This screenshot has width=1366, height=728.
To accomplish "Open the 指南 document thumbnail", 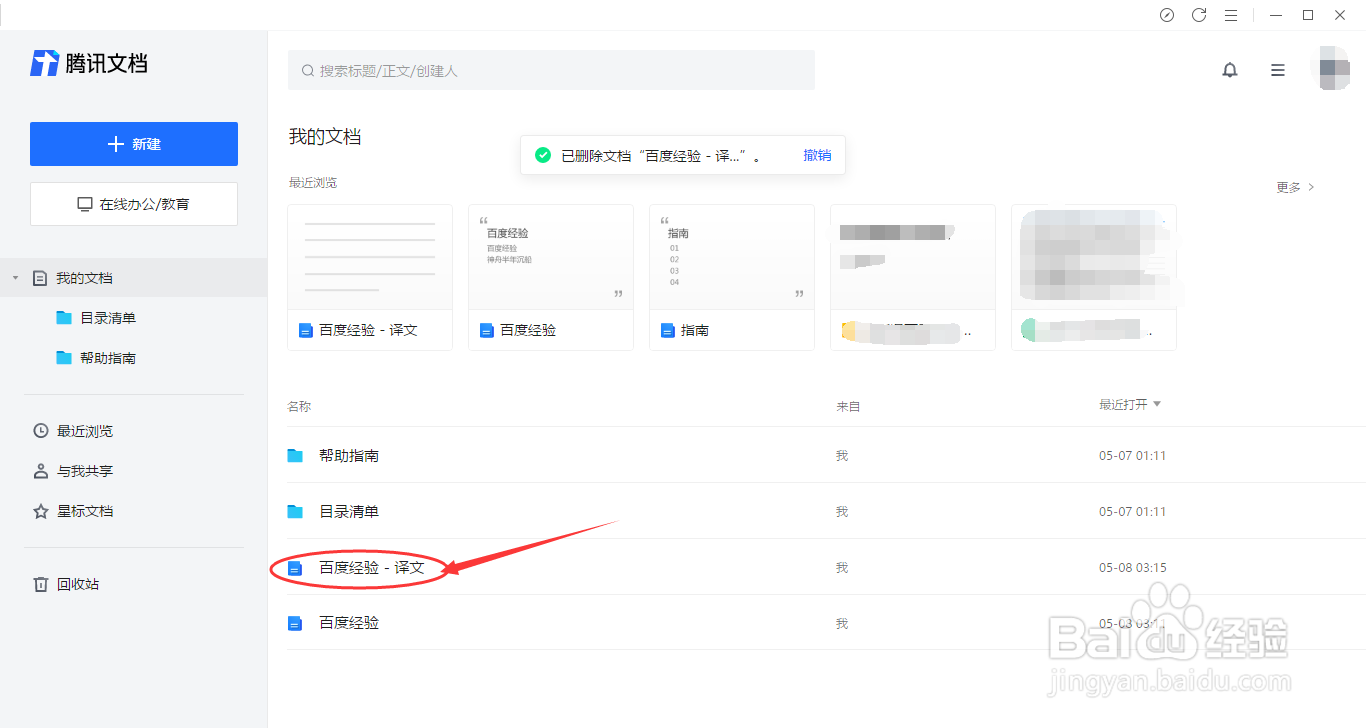I will coord(731,257).
